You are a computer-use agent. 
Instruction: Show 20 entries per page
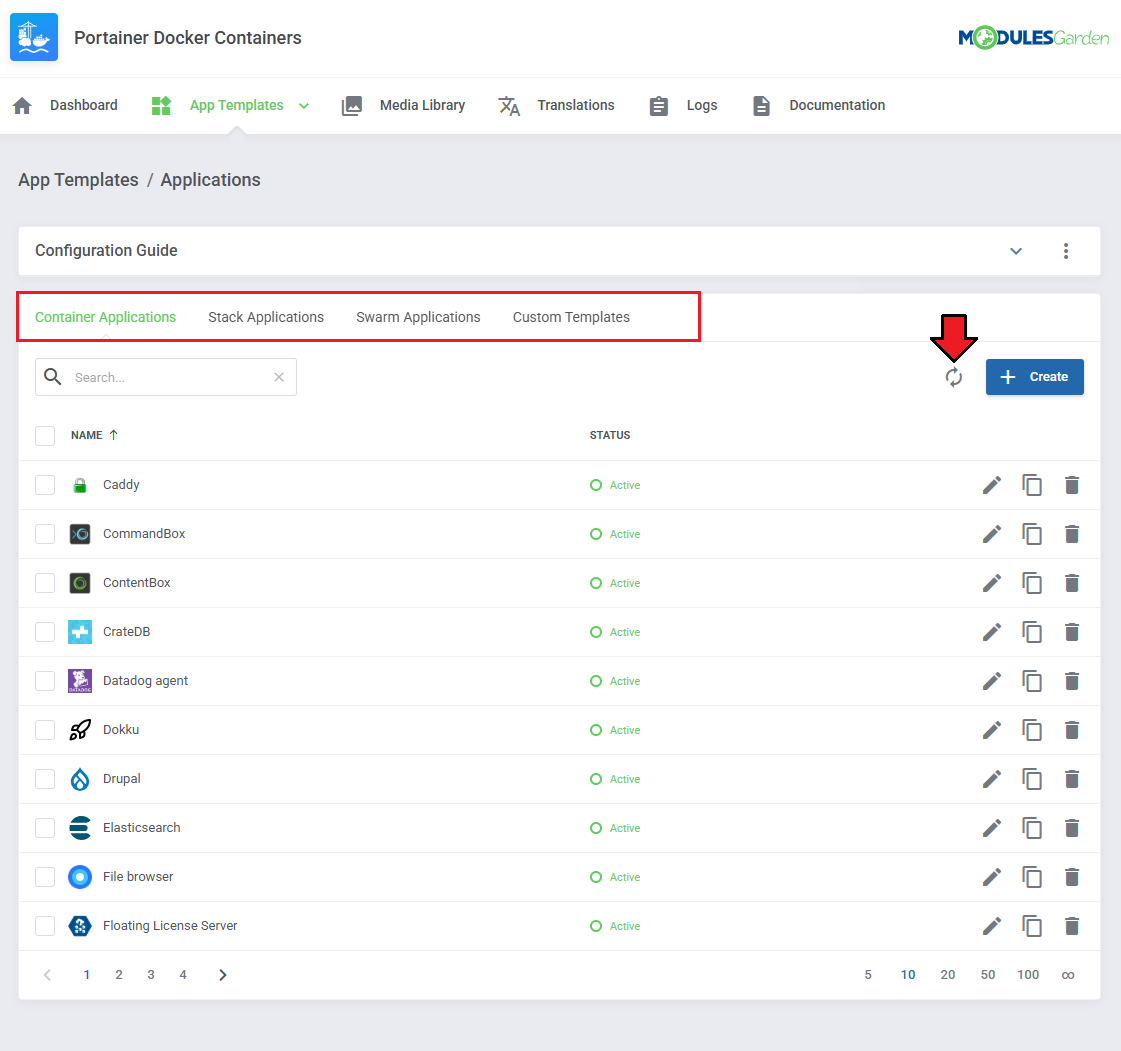pyautogui.click(x=948, y=974)
